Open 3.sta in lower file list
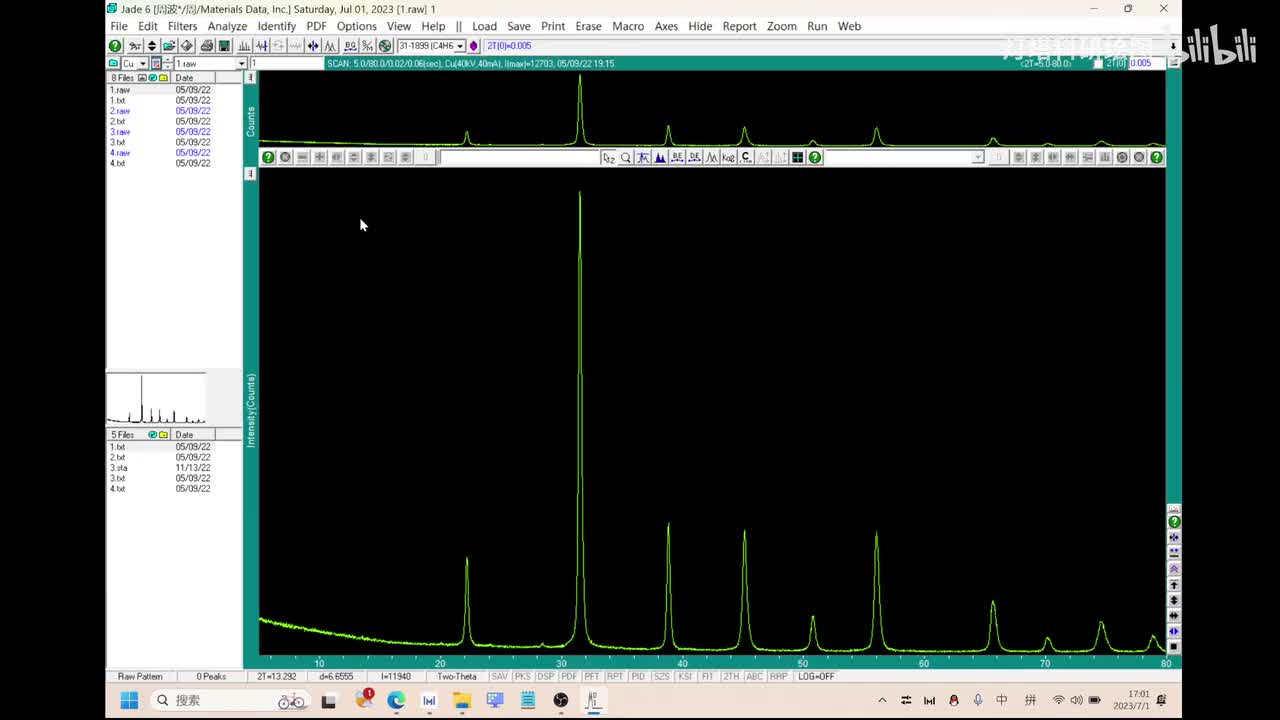 click(x=119, y=468)
